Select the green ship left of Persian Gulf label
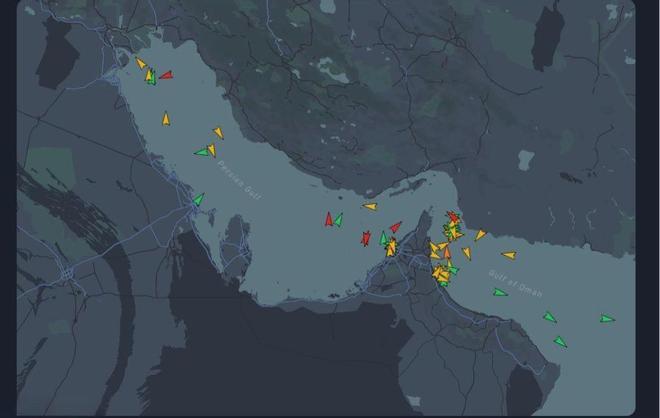This screenshot has width=660, height=418. [201, 152]
